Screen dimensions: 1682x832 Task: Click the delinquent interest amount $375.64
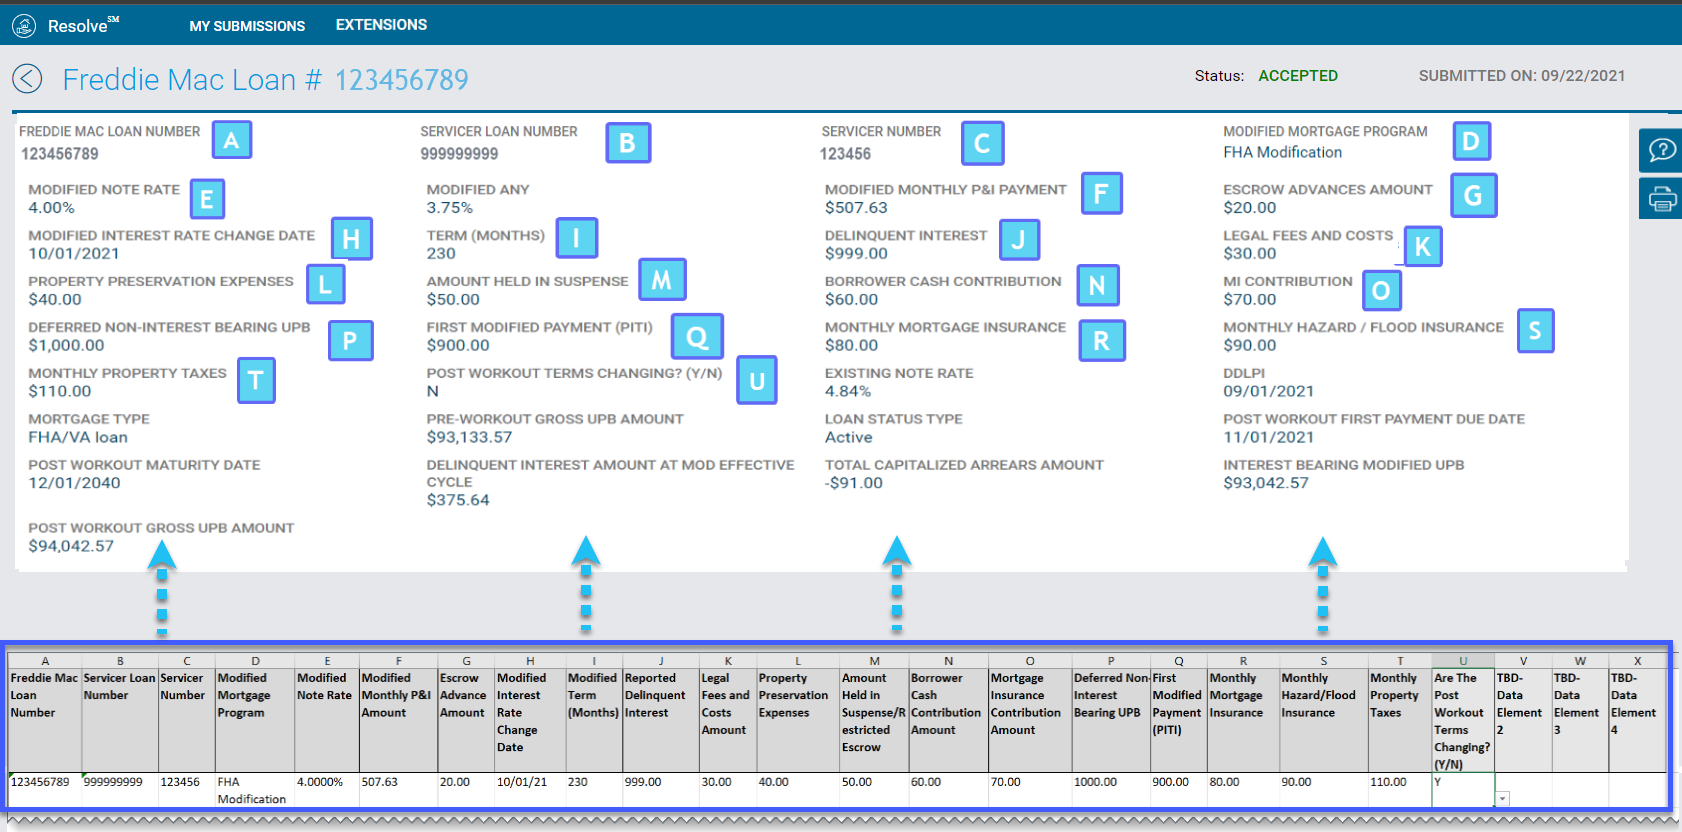tap(458, 501)
